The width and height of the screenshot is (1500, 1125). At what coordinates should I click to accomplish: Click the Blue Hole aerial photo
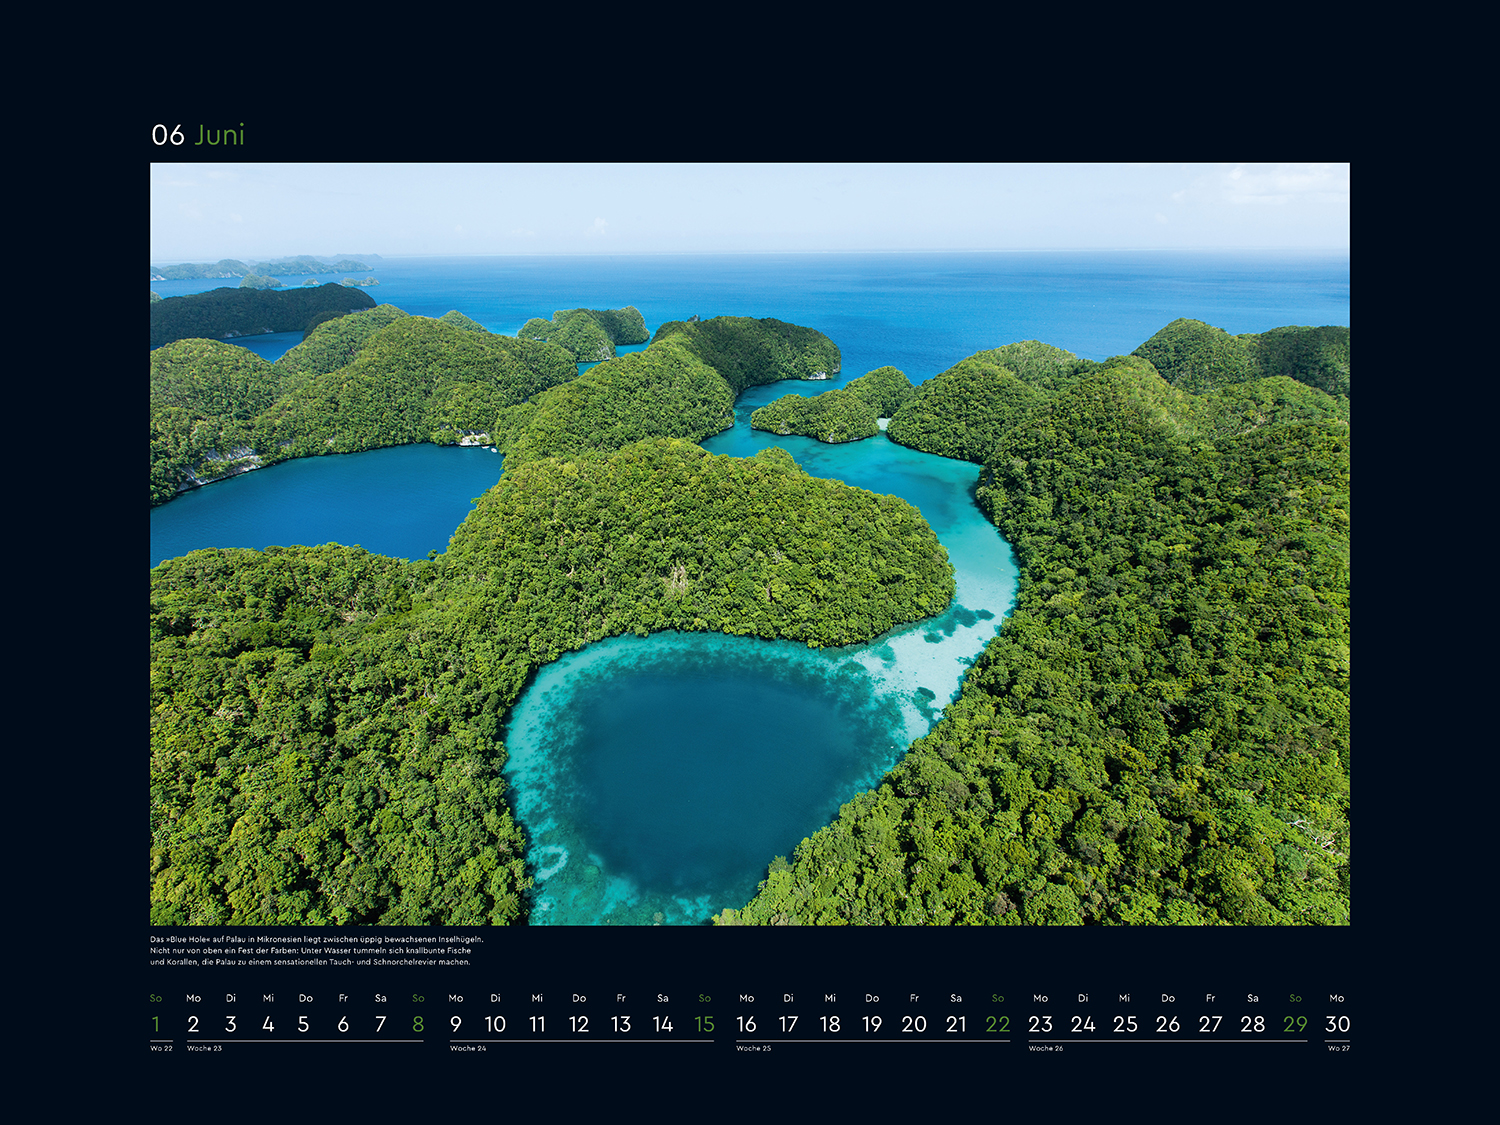click(750, 543)
